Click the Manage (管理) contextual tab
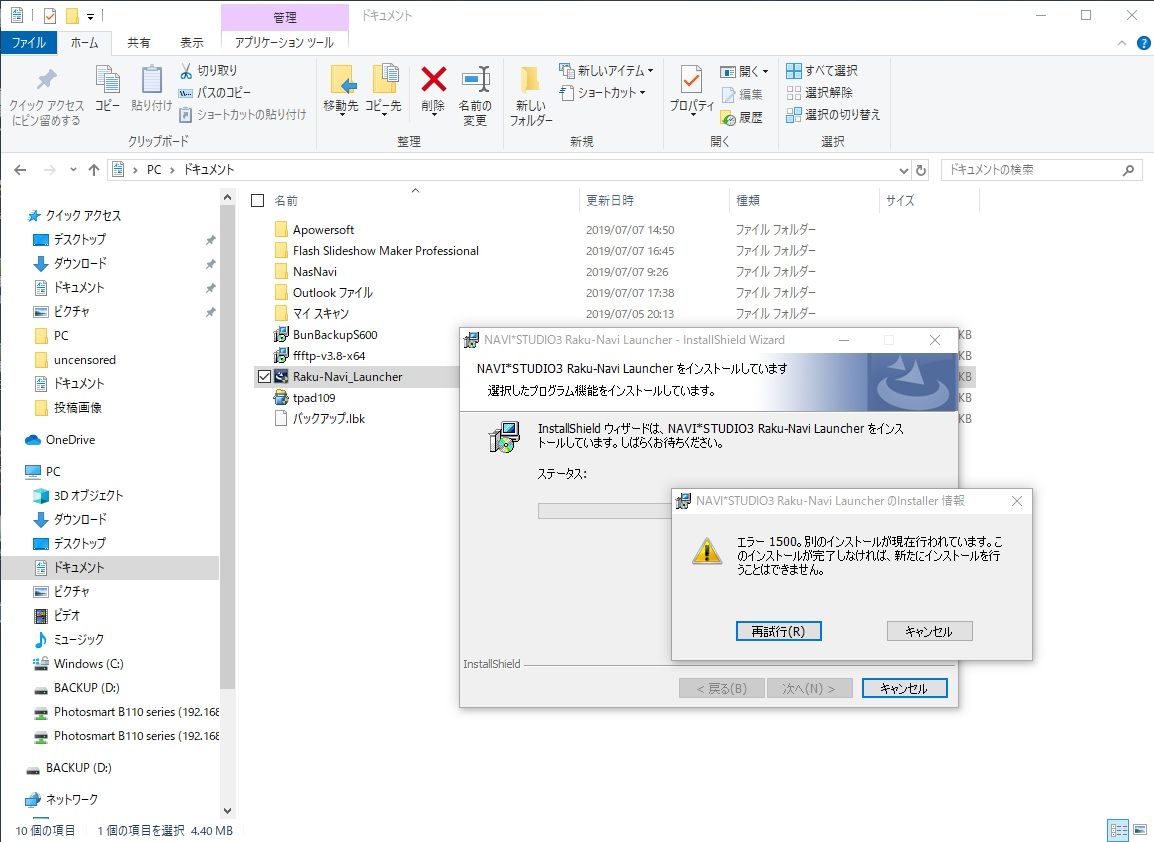The height and width of the screenshot is (842, 1154). coord(285,17)
